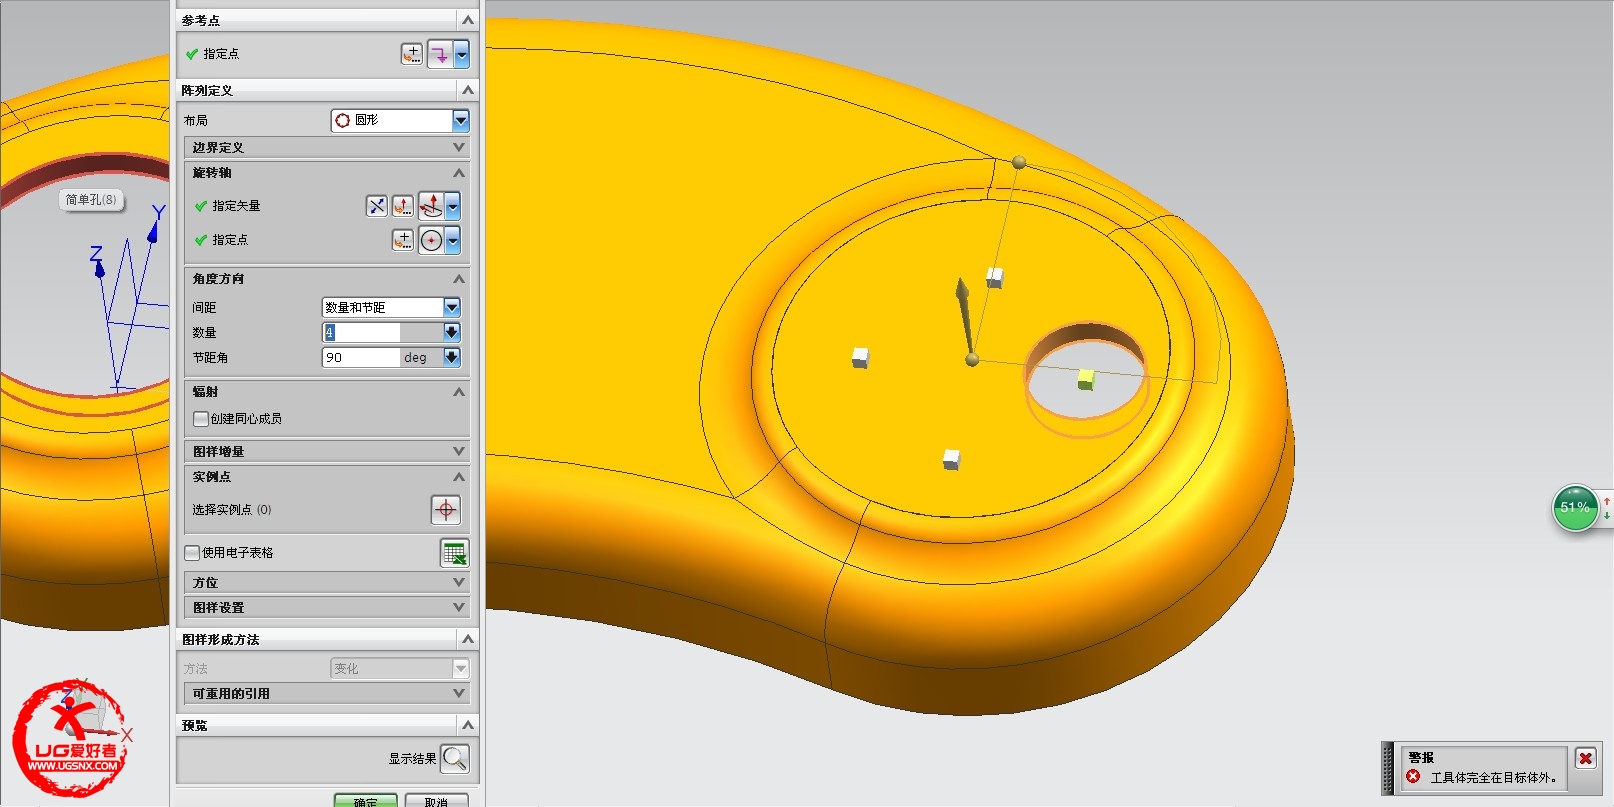
Task: Click the highlighted green instance point in the hole
Action: pos(1087,379)
